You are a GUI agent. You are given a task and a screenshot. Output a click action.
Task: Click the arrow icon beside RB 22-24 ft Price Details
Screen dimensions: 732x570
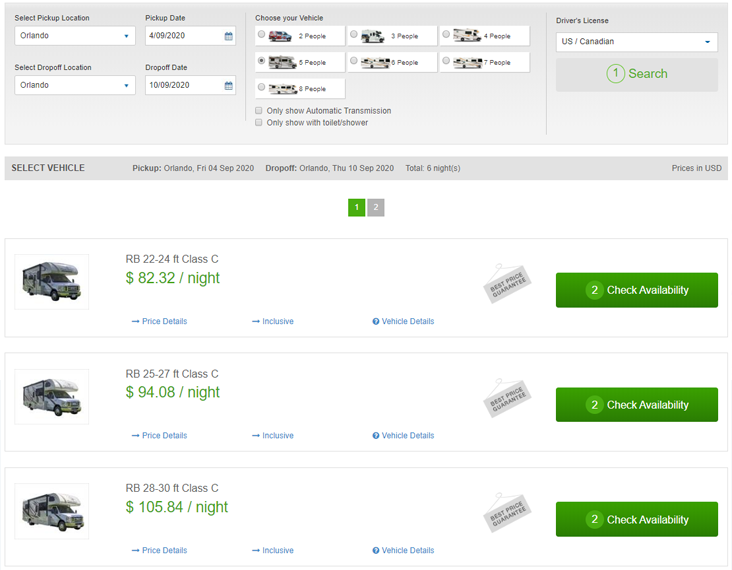tap(135, 322)
